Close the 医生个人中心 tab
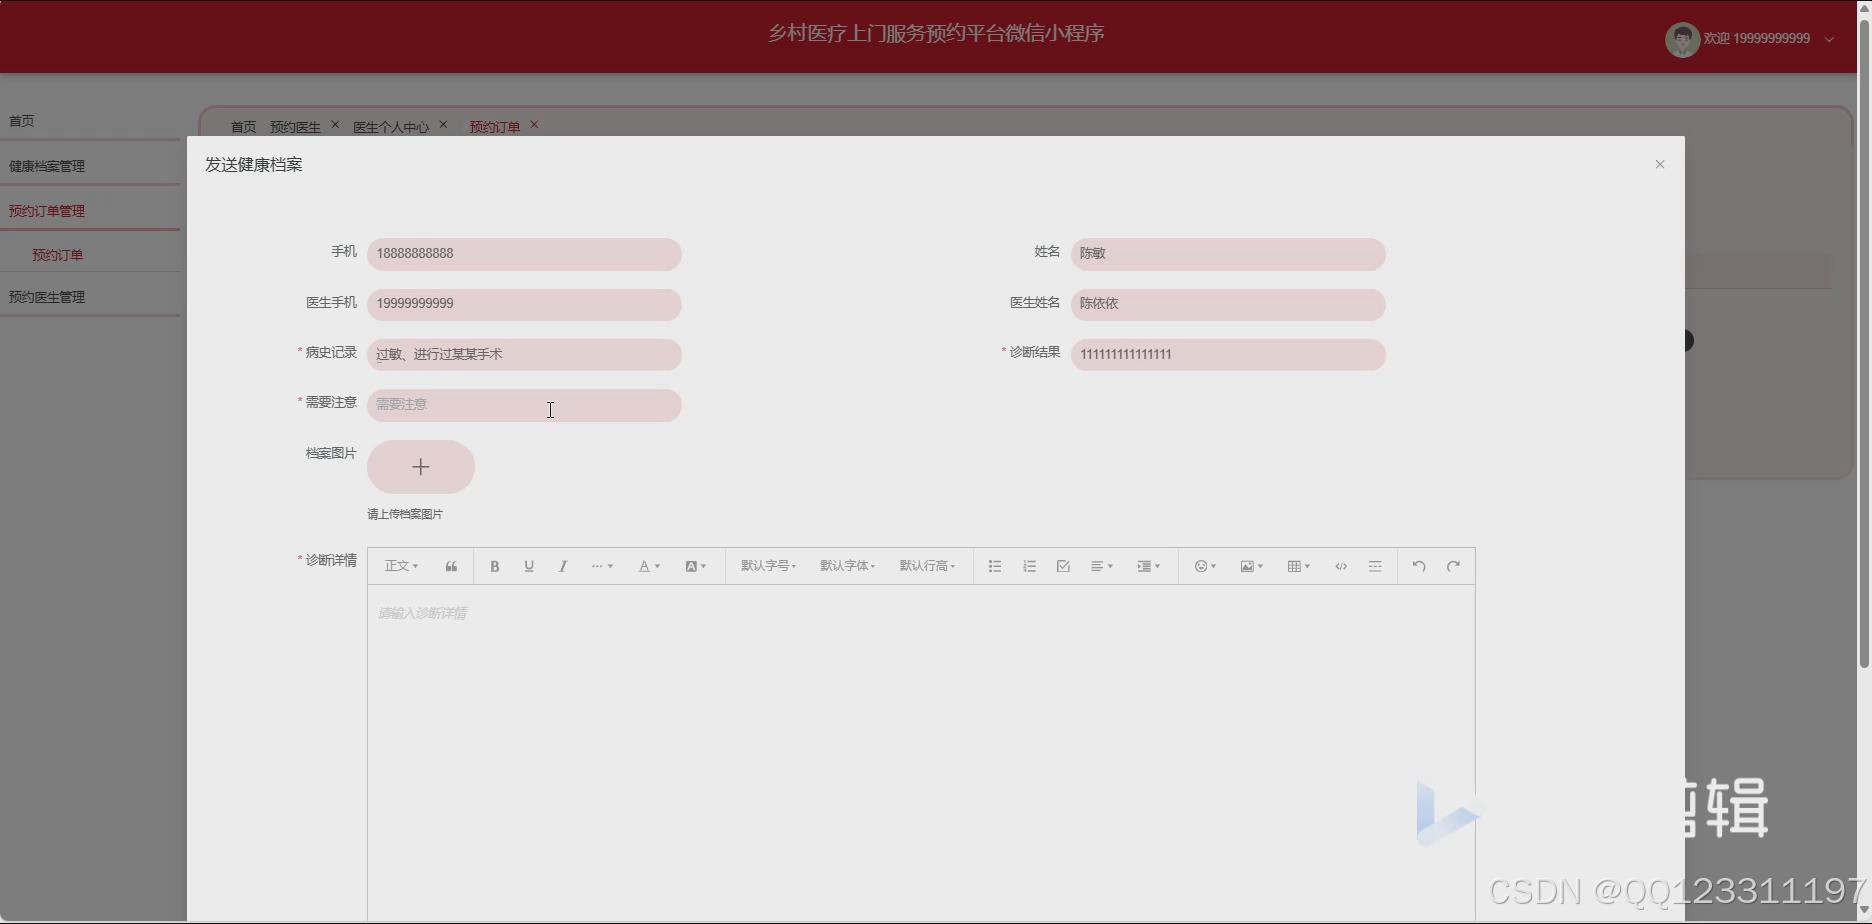The image size is (1872, 924). tap(443, 125)
